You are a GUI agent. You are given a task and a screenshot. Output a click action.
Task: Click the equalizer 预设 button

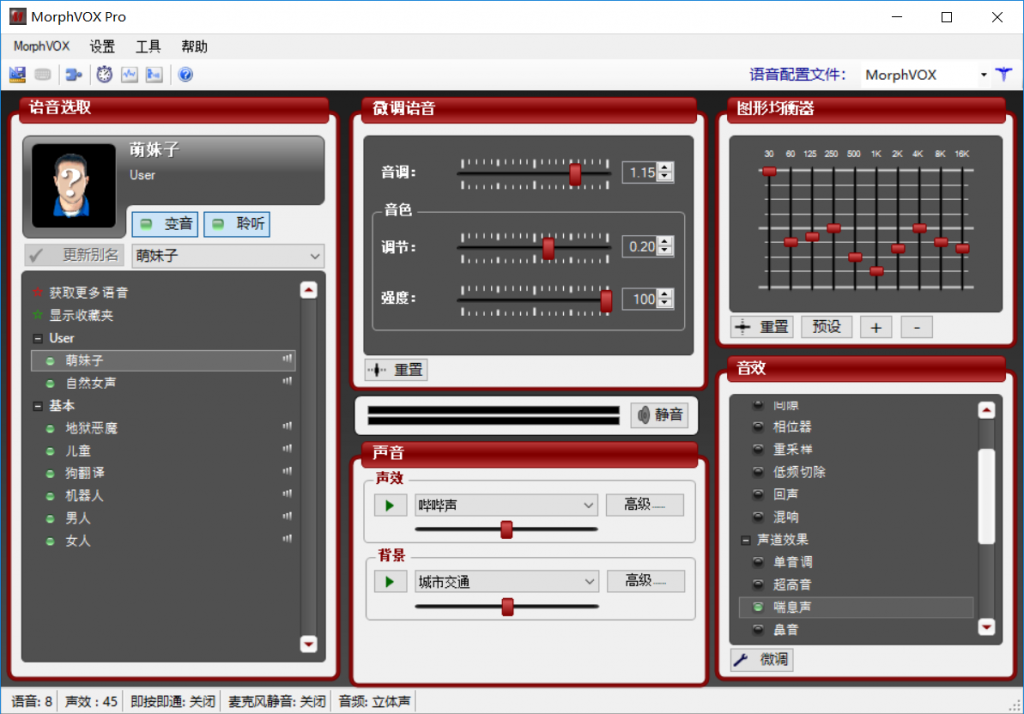click(x=827, y=327)
